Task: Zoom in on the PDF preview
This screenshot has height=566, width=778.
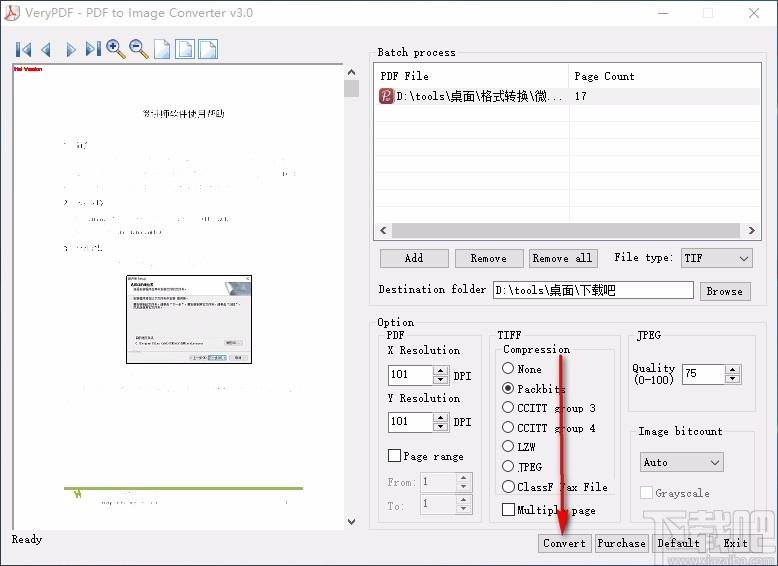Action: pyautogui.click(x=116, y=49)
